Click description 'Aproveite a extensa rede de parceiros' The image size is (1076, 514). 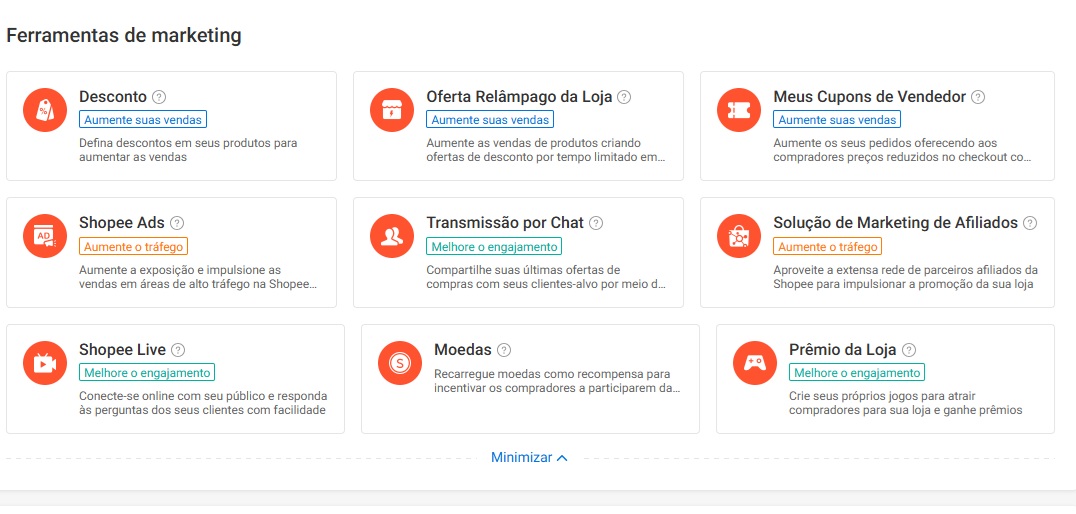906,277
